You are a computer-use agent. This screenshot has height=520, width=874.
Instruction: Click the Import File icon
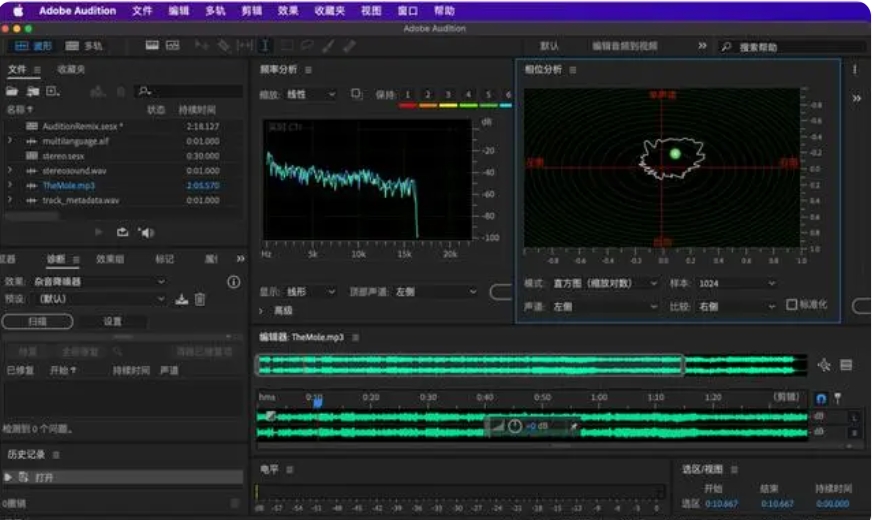33,91
